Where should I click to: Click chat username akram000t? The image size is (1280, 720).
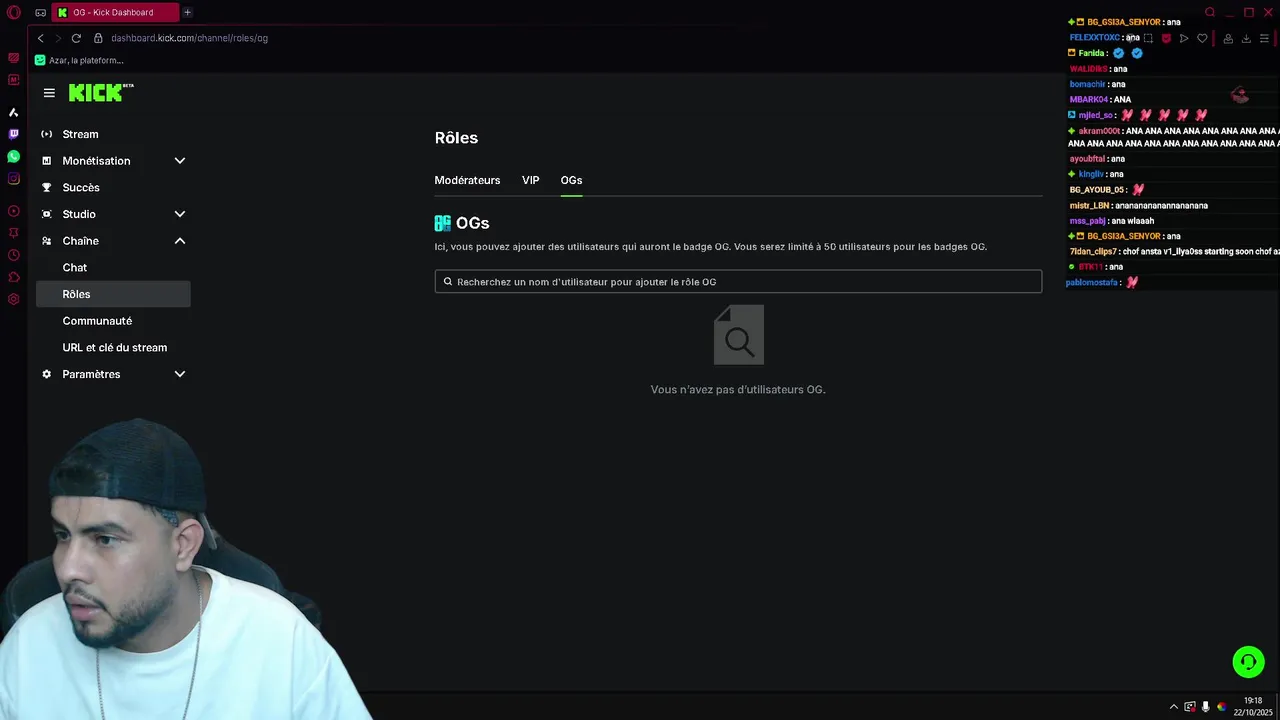1099,131
